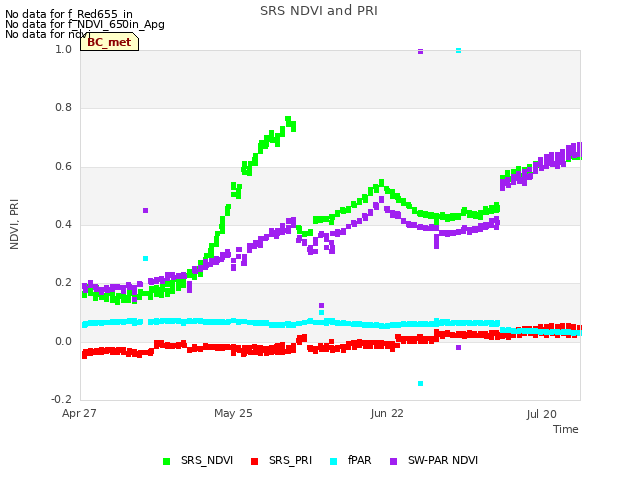Click the 0.0 y-axis tick label
Screen dimensions: 640x480
point(63,341)
